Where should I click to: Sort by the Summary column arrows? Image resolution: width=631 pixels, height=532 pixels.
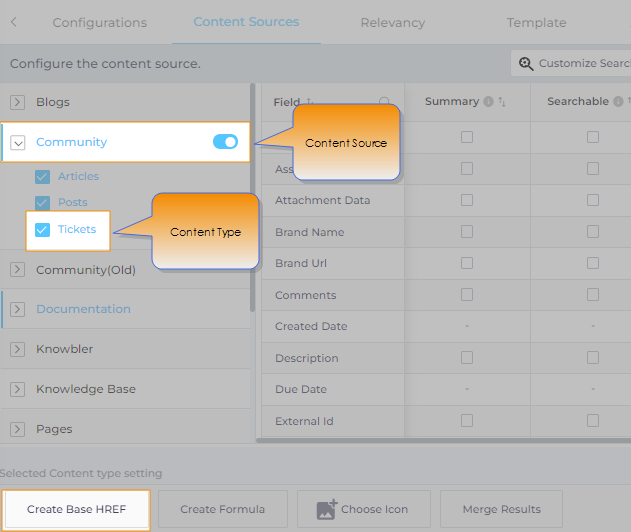502,102
